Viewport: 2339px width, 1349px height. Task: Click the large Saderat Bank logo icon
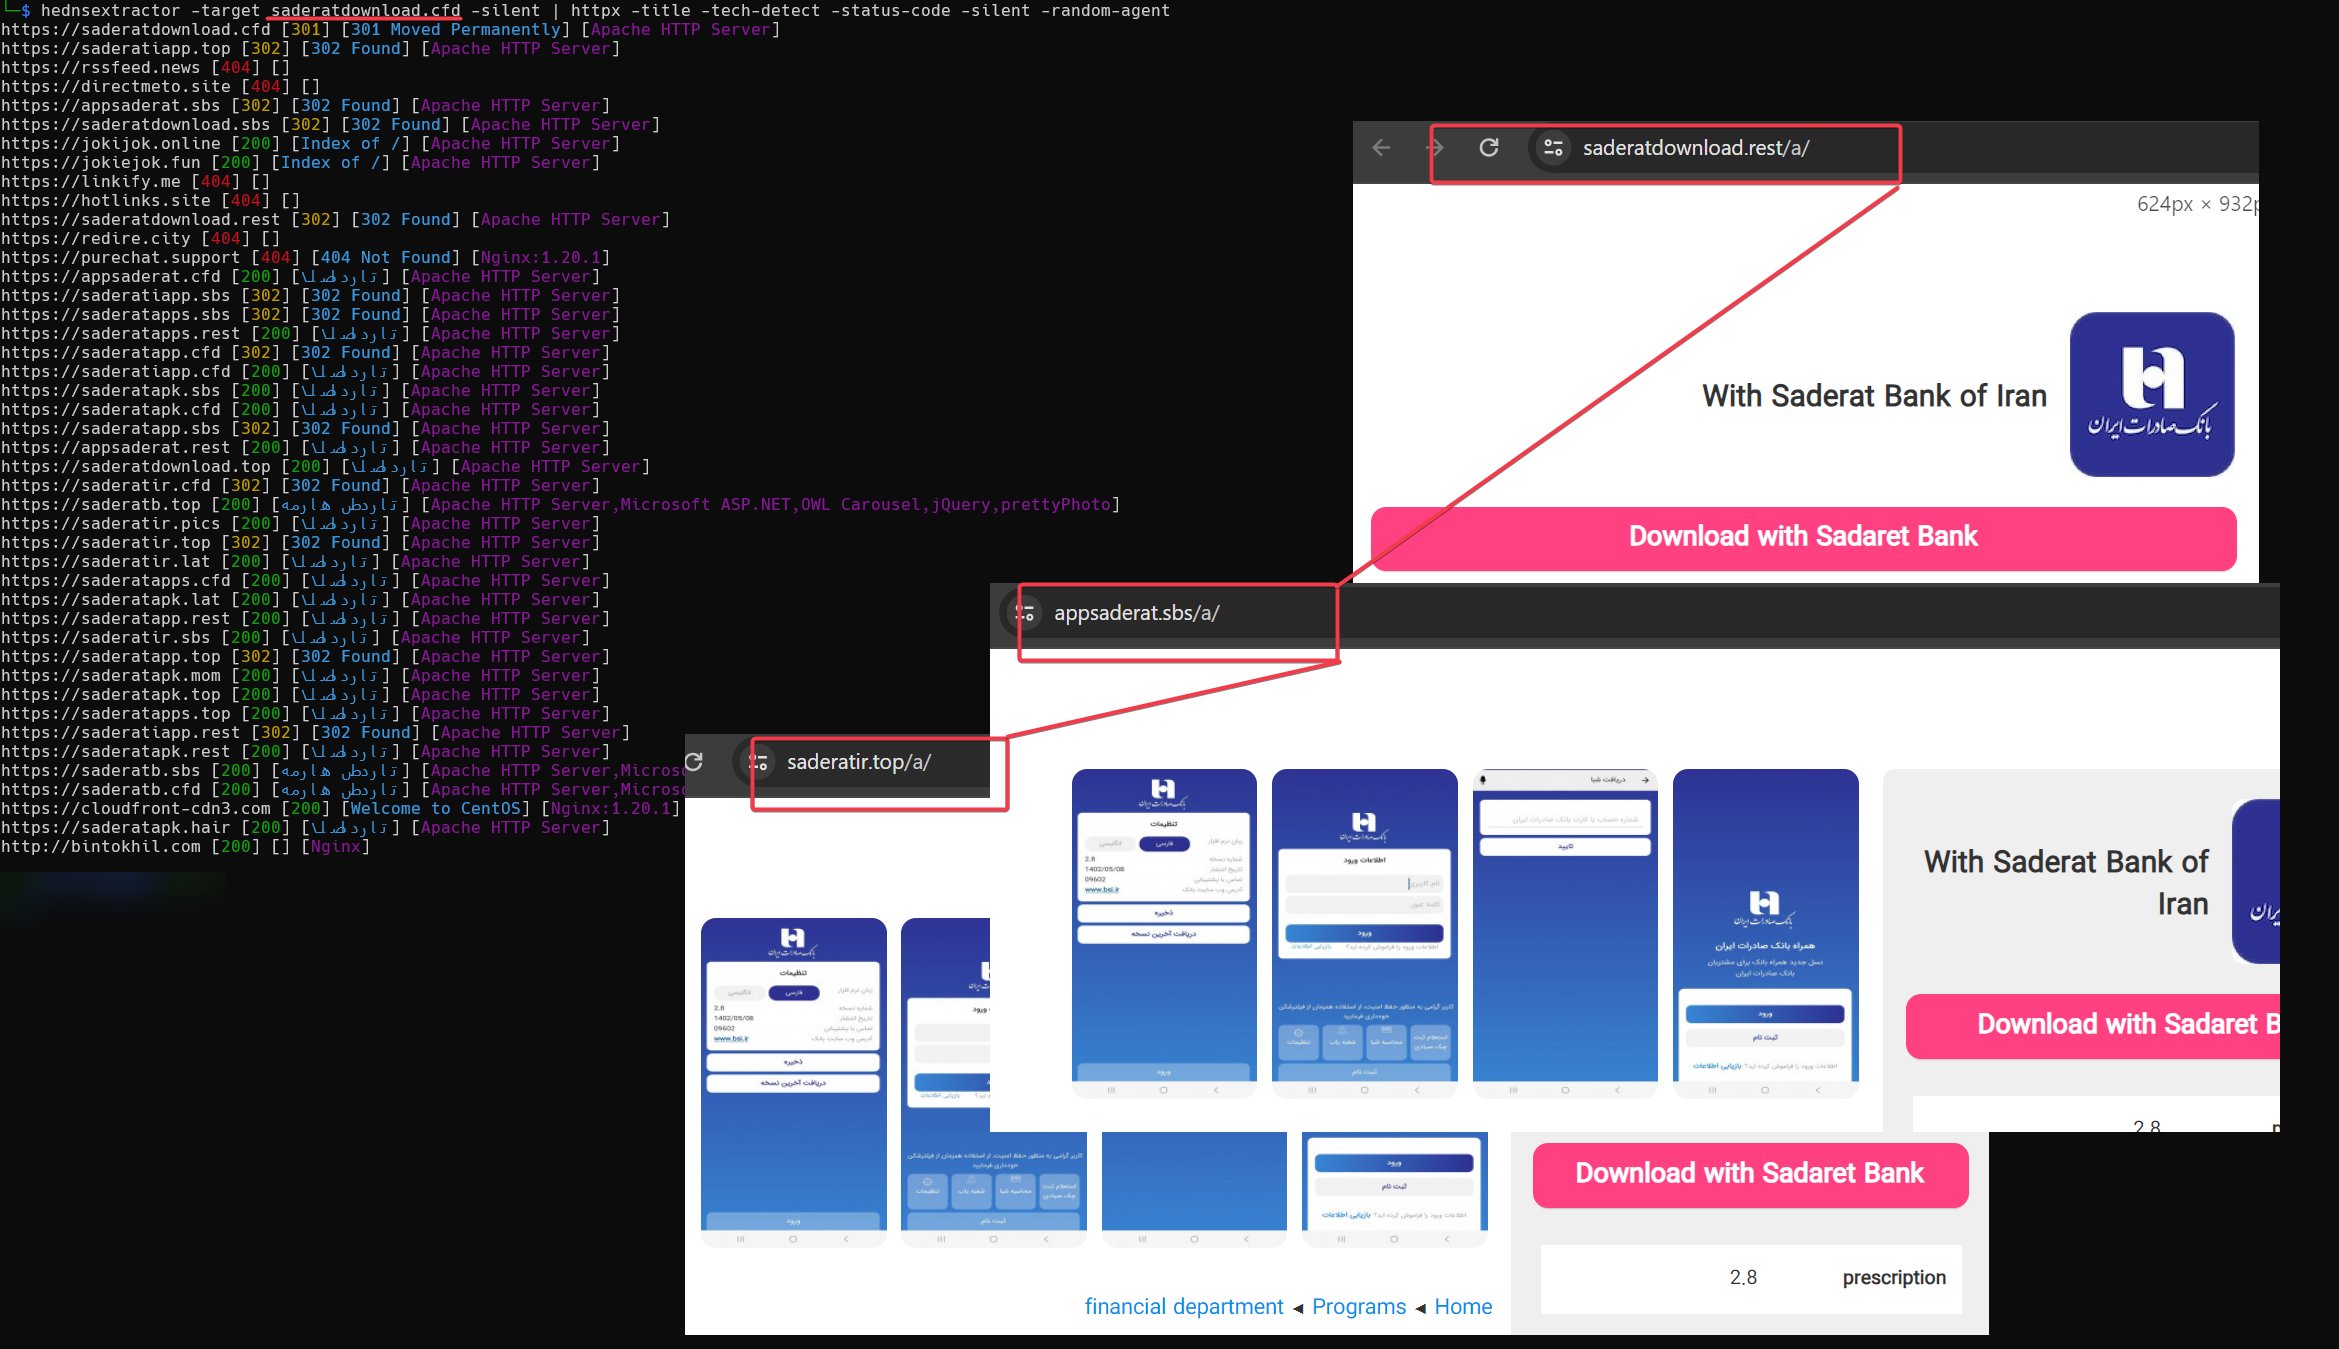(2151, 394)
